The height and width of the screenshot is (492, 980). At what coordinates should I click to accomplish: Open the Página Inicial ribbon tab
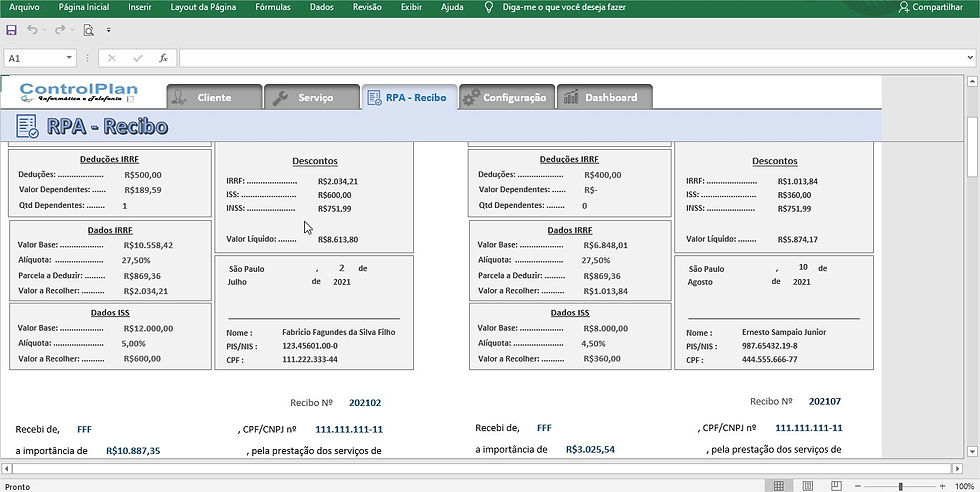(x=84, y=8)
